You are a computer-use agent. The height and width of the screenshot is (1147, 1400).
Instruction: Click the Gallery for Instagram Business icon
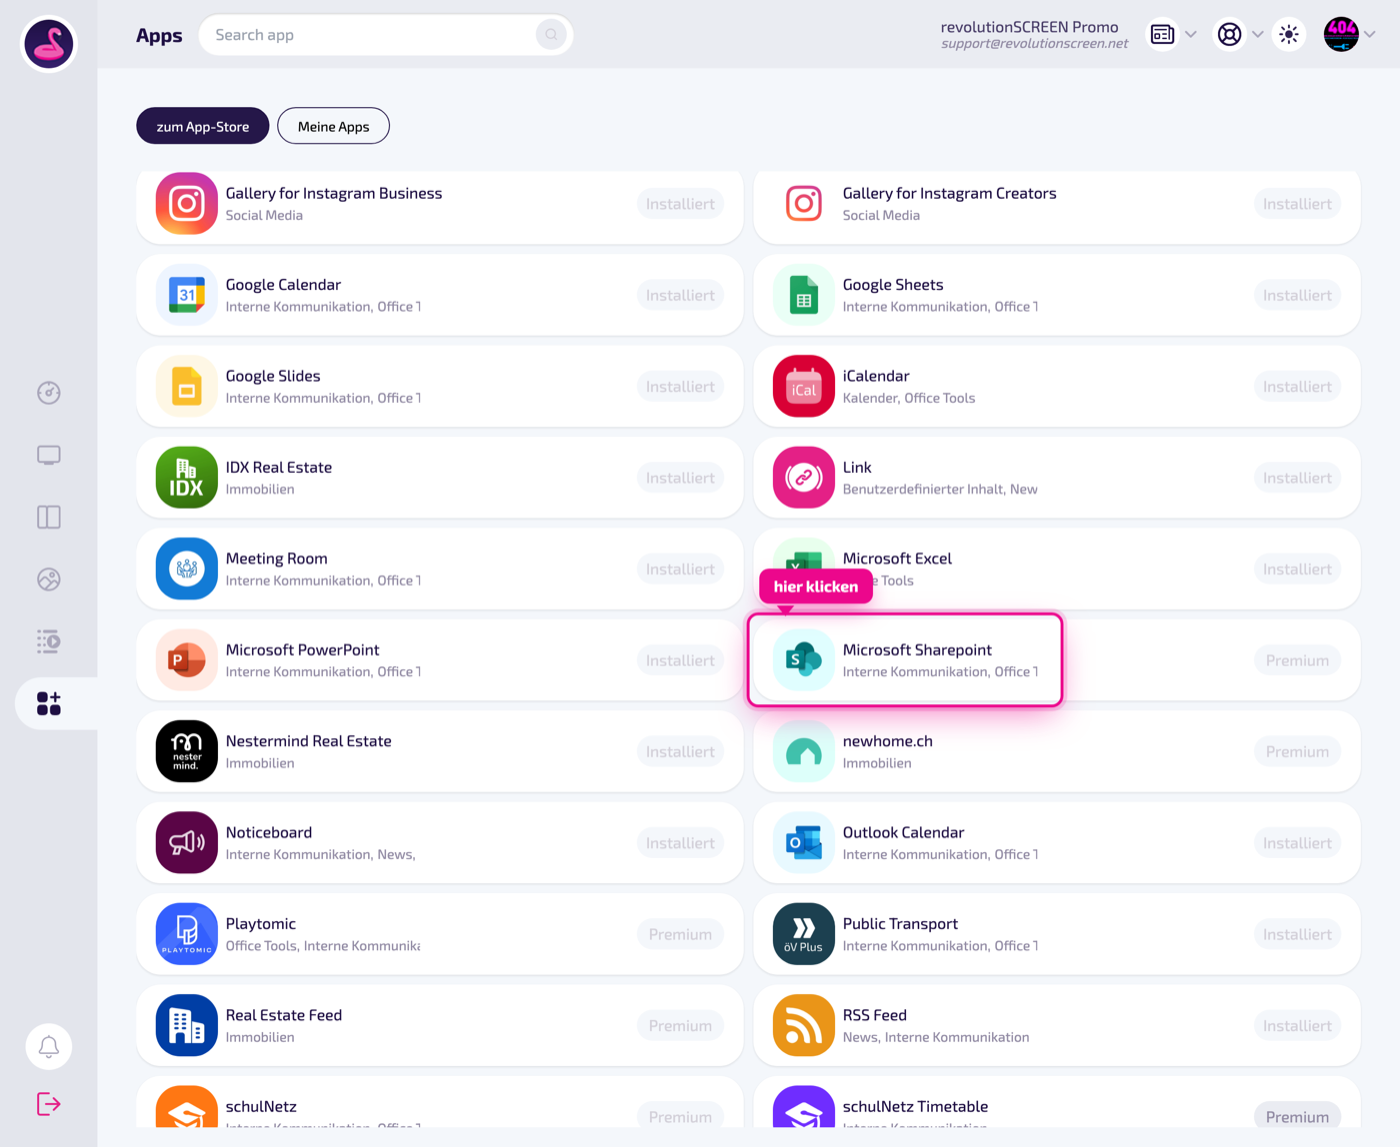click(187, 204)
